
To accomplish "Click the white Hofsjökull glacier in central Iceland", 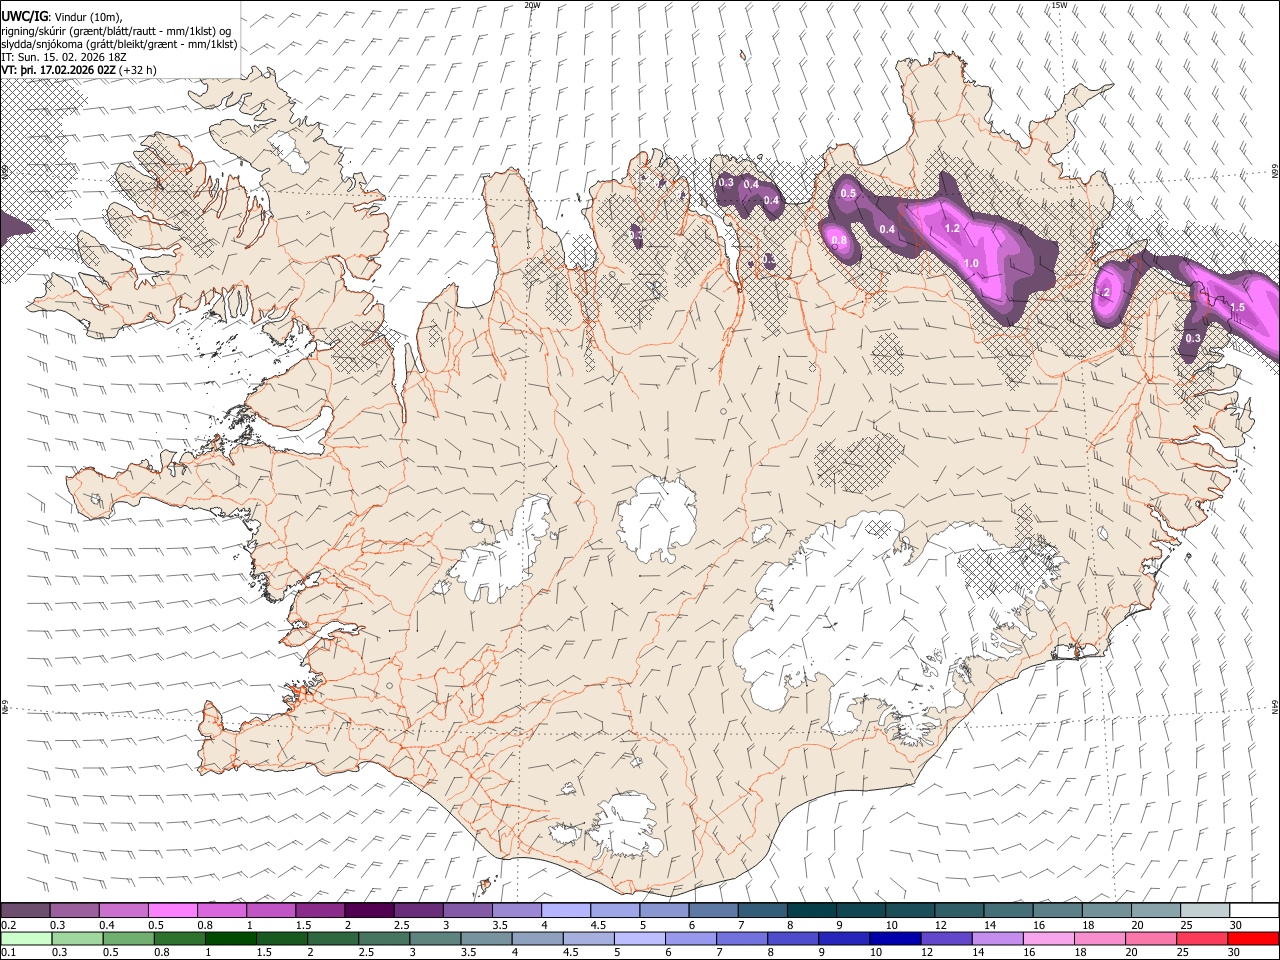I will [657, 518].
